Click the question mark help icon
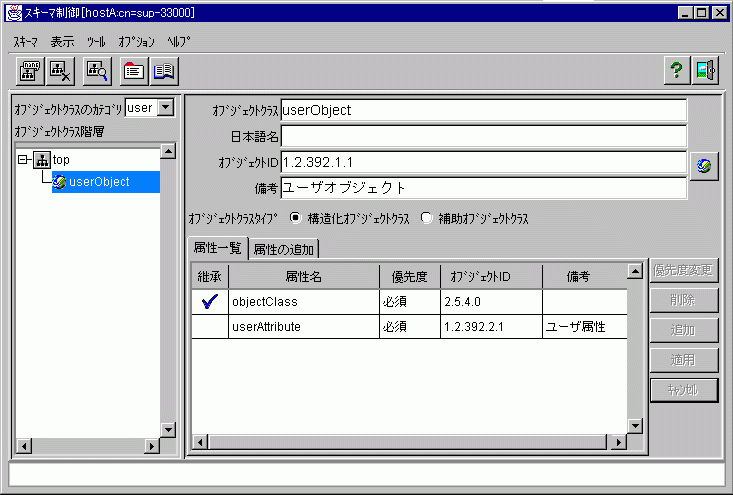The image size is (733, 495). pos(676,71)
